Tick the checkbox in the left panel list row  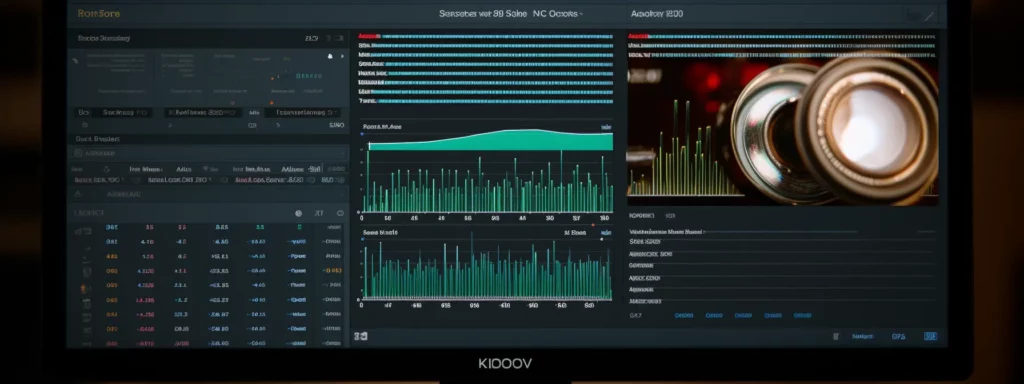pyautogui.click(x=78, y=153)
